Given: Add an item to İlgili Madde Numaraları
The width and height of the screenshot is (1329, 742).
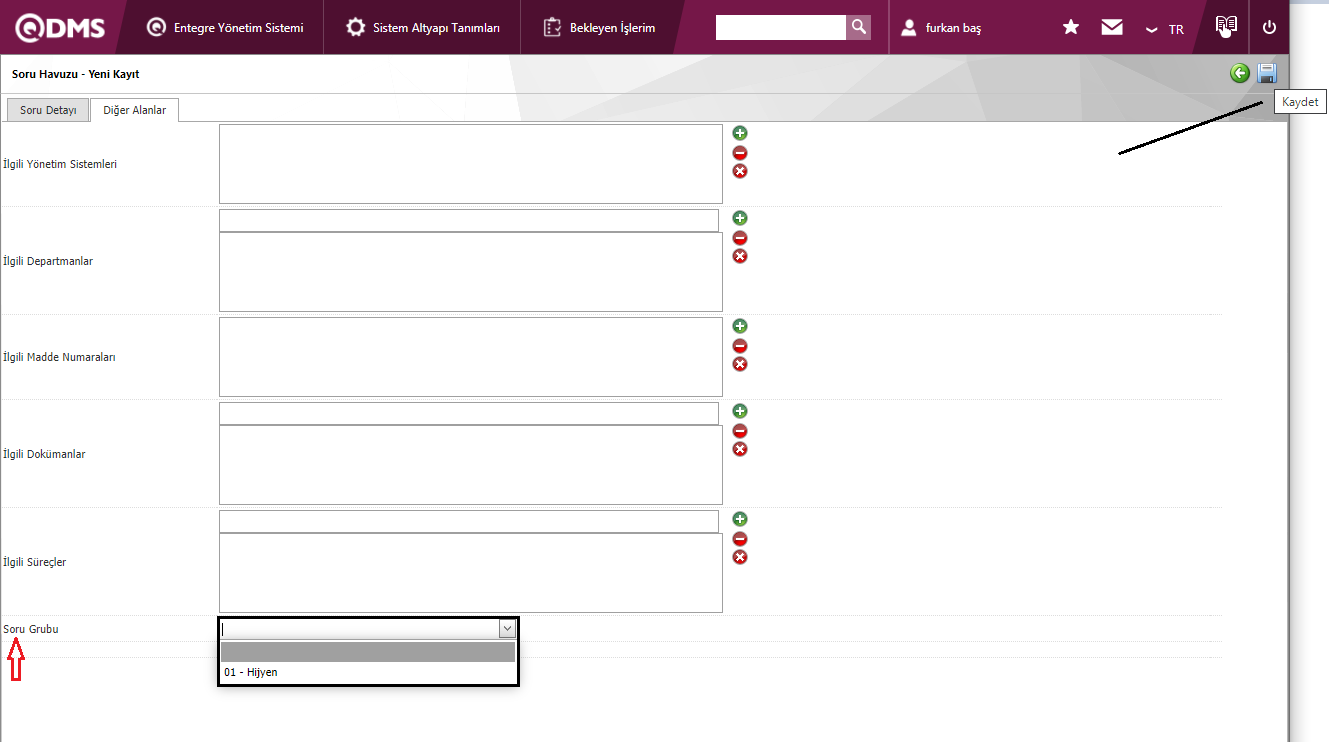Looking at the screenshot, I should tap(740, 326).
